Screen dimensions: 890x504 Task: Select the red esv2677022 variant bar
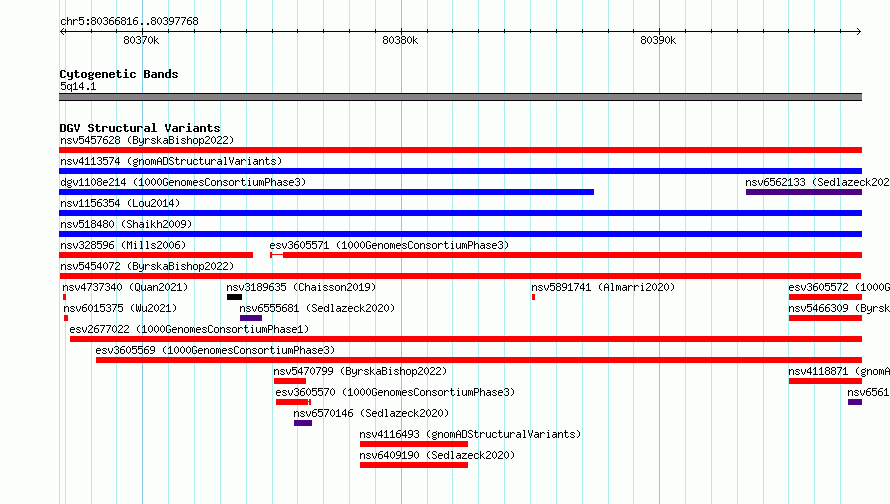(466, 339)
